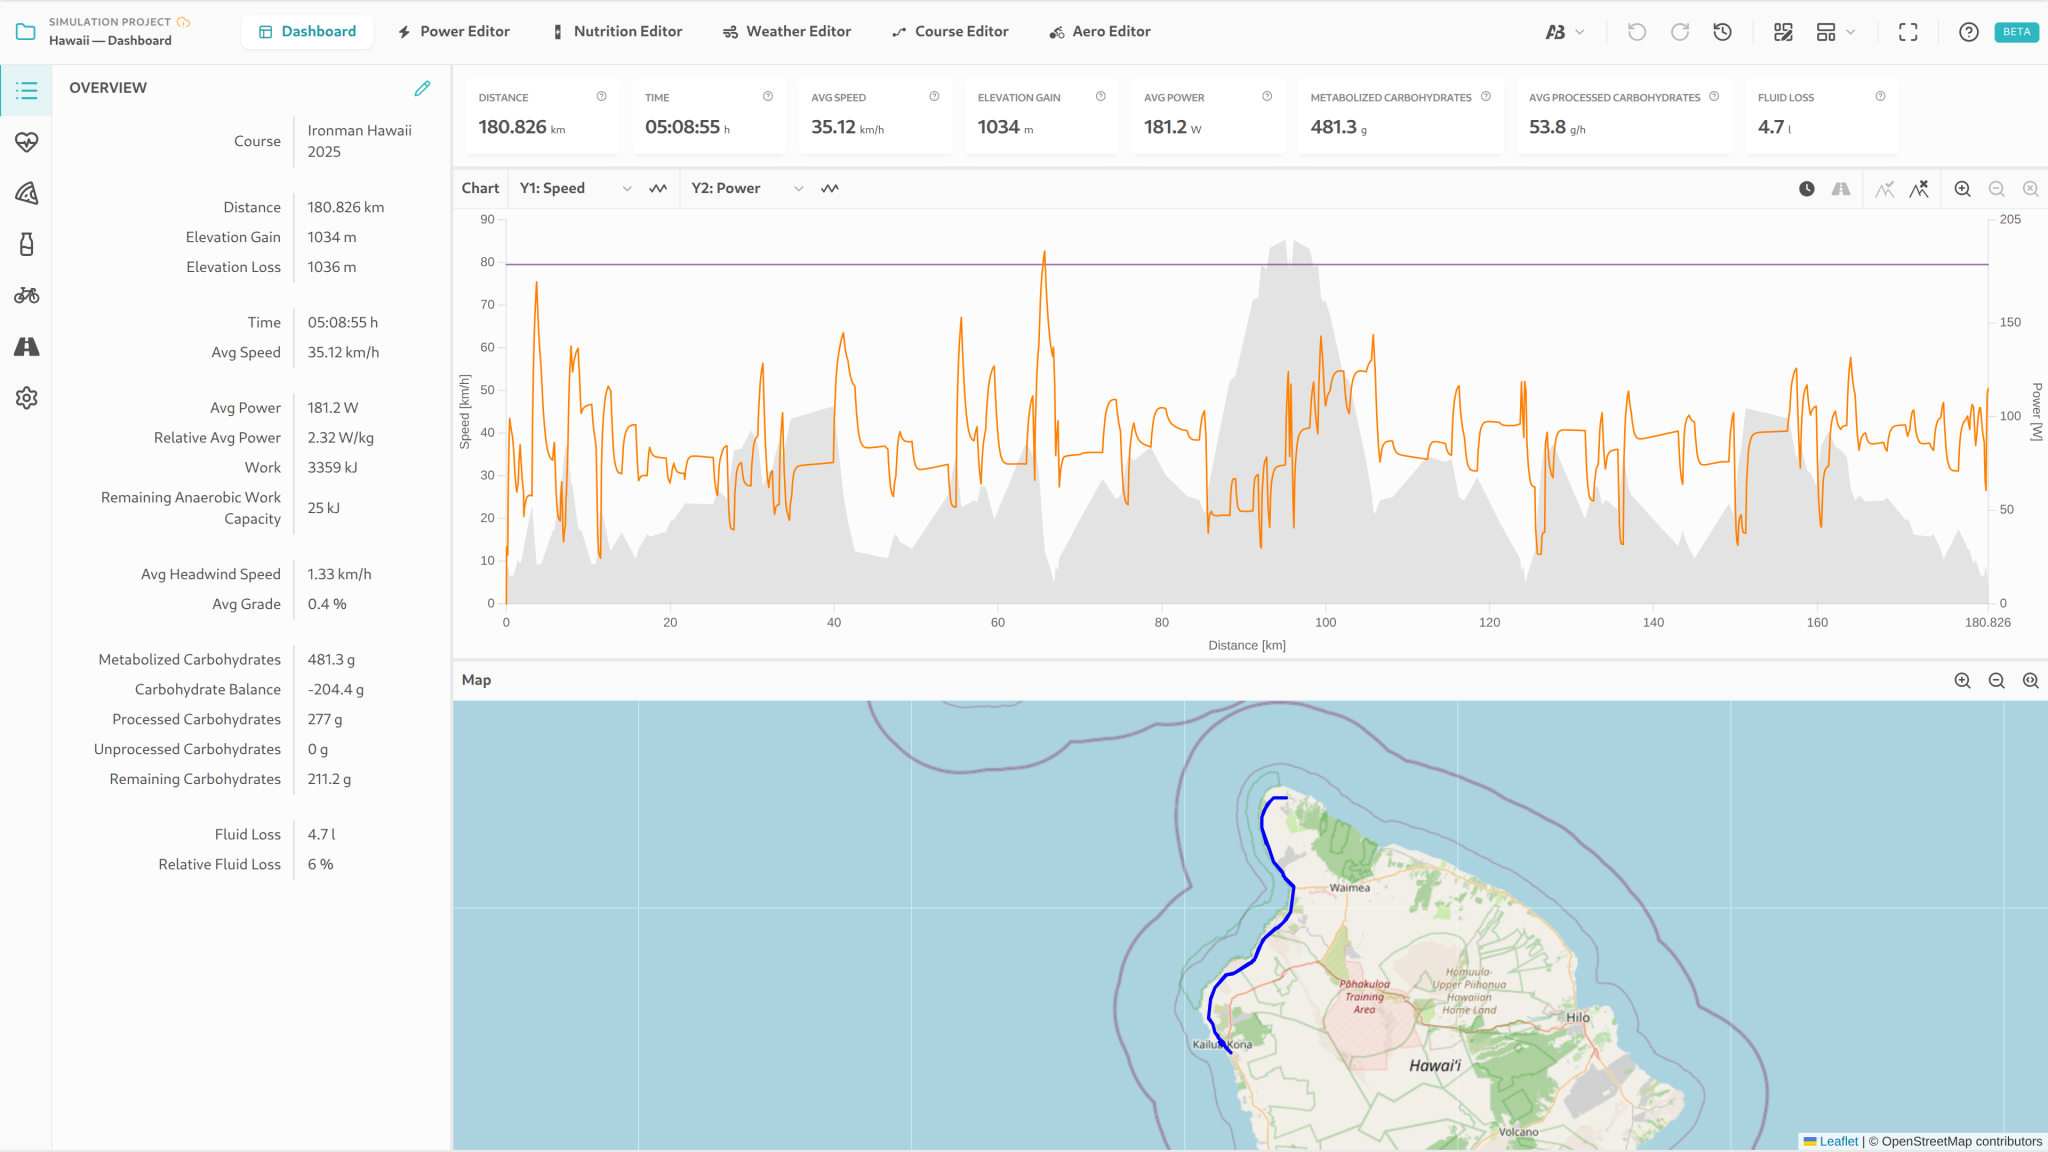Click the 6 % Relative Fluid Loss value
2048x1152 pixels.
320,865
